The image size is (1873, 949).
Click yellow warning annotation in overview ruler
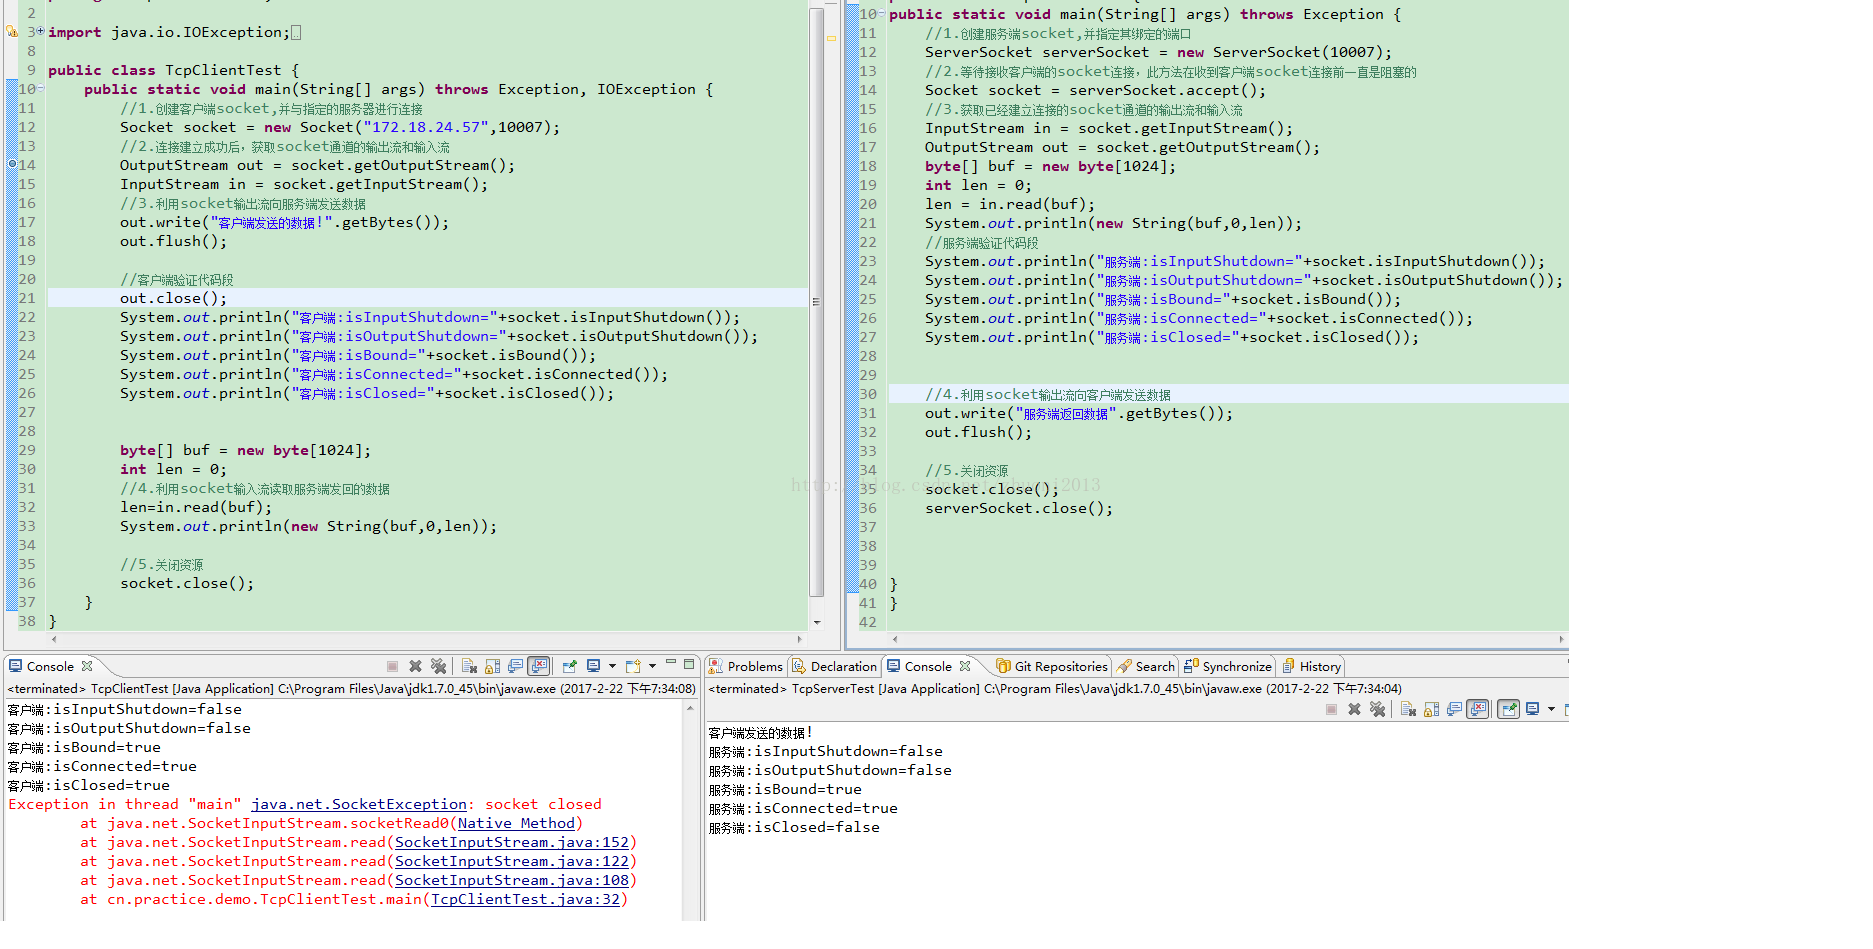click(x=831, y=38)
